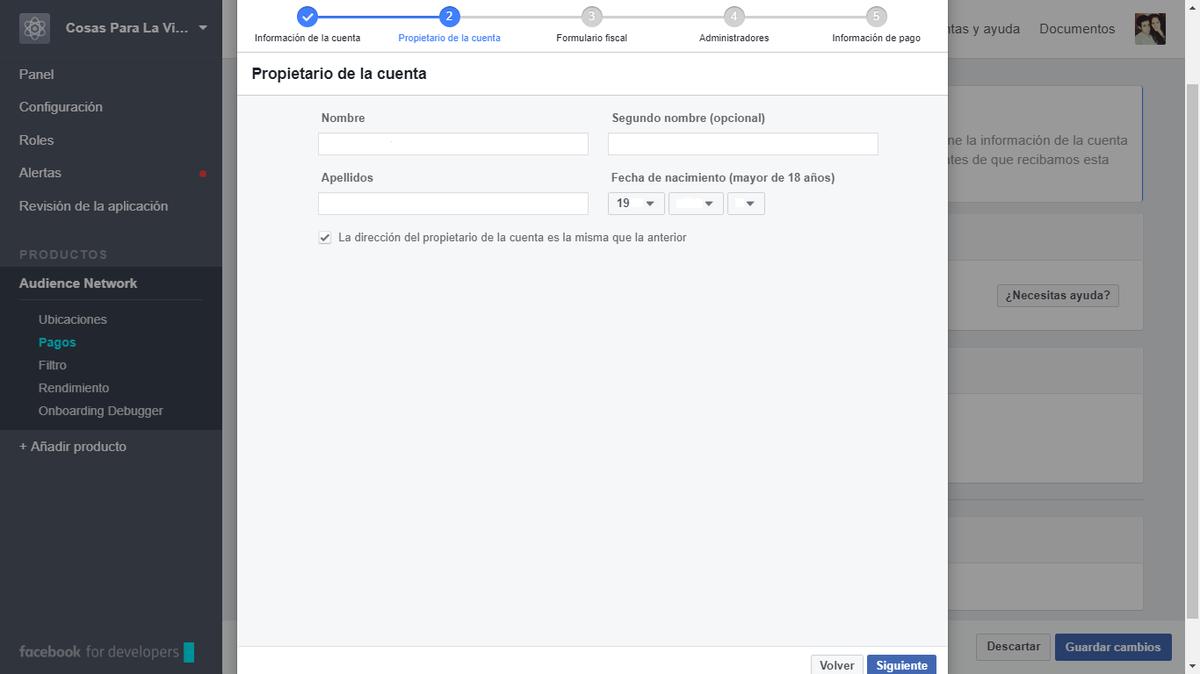Click the app grid logo top-left
1200x674 pixels.
point(33,28)
